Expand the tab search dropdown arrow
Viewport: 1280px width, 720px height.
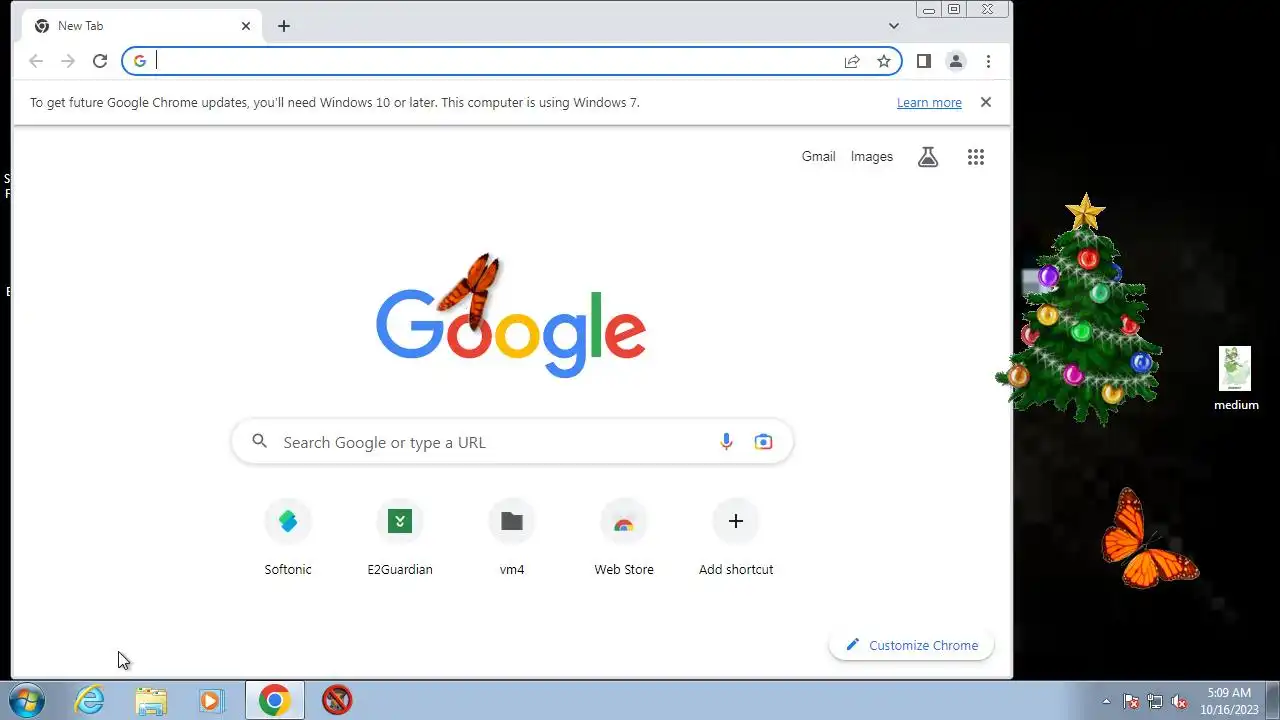(894, 26)
